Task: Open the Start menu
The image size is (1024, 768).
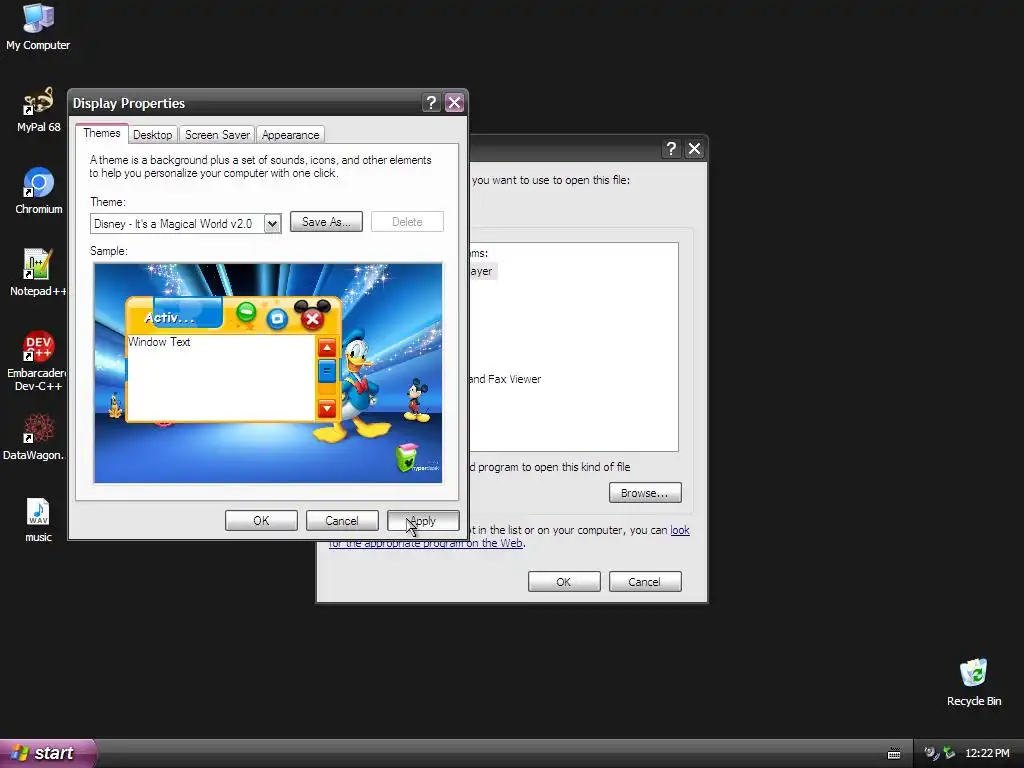Action: tap(47, 753)
